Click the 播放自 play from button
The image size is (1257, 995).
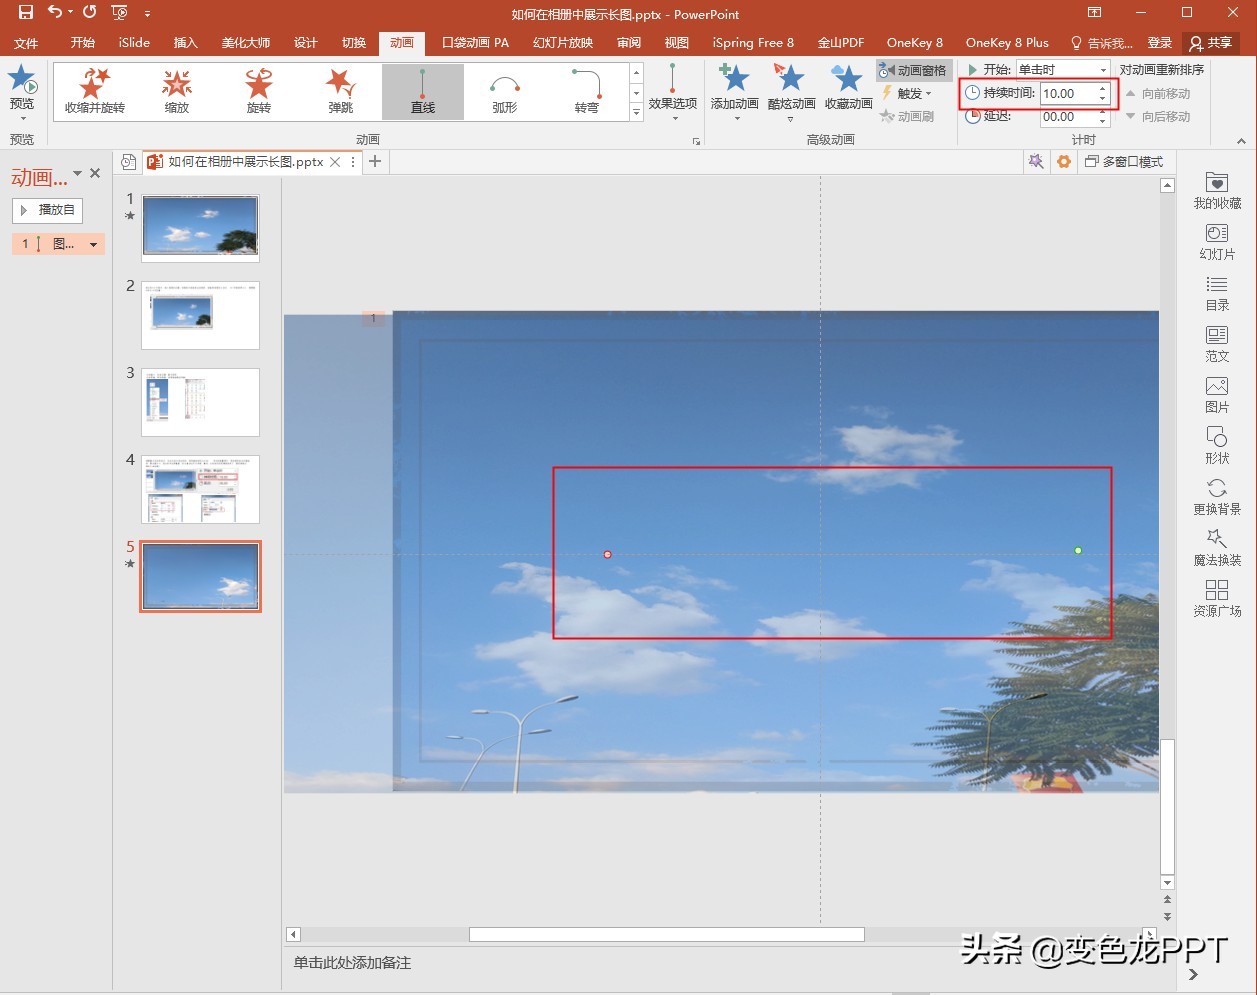pos(48,210)
